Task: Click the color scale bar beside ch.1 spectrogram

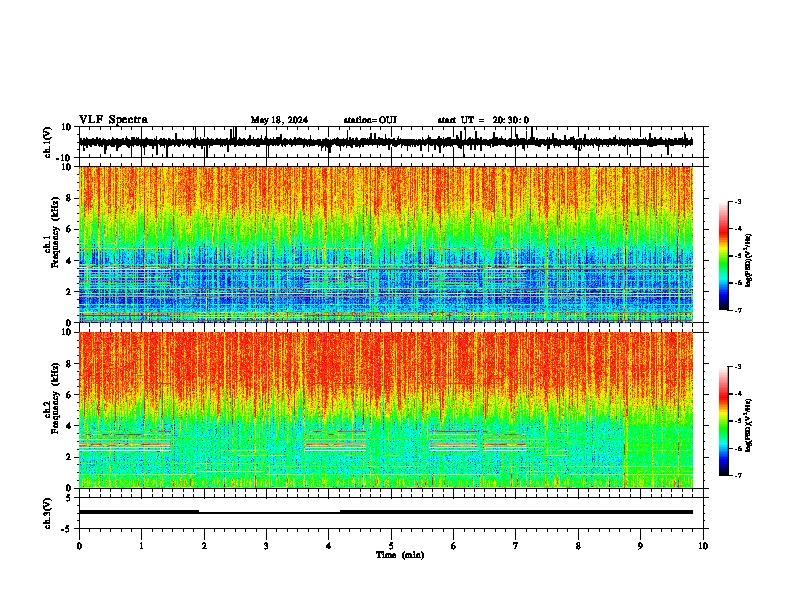Action: coord(724,256)
